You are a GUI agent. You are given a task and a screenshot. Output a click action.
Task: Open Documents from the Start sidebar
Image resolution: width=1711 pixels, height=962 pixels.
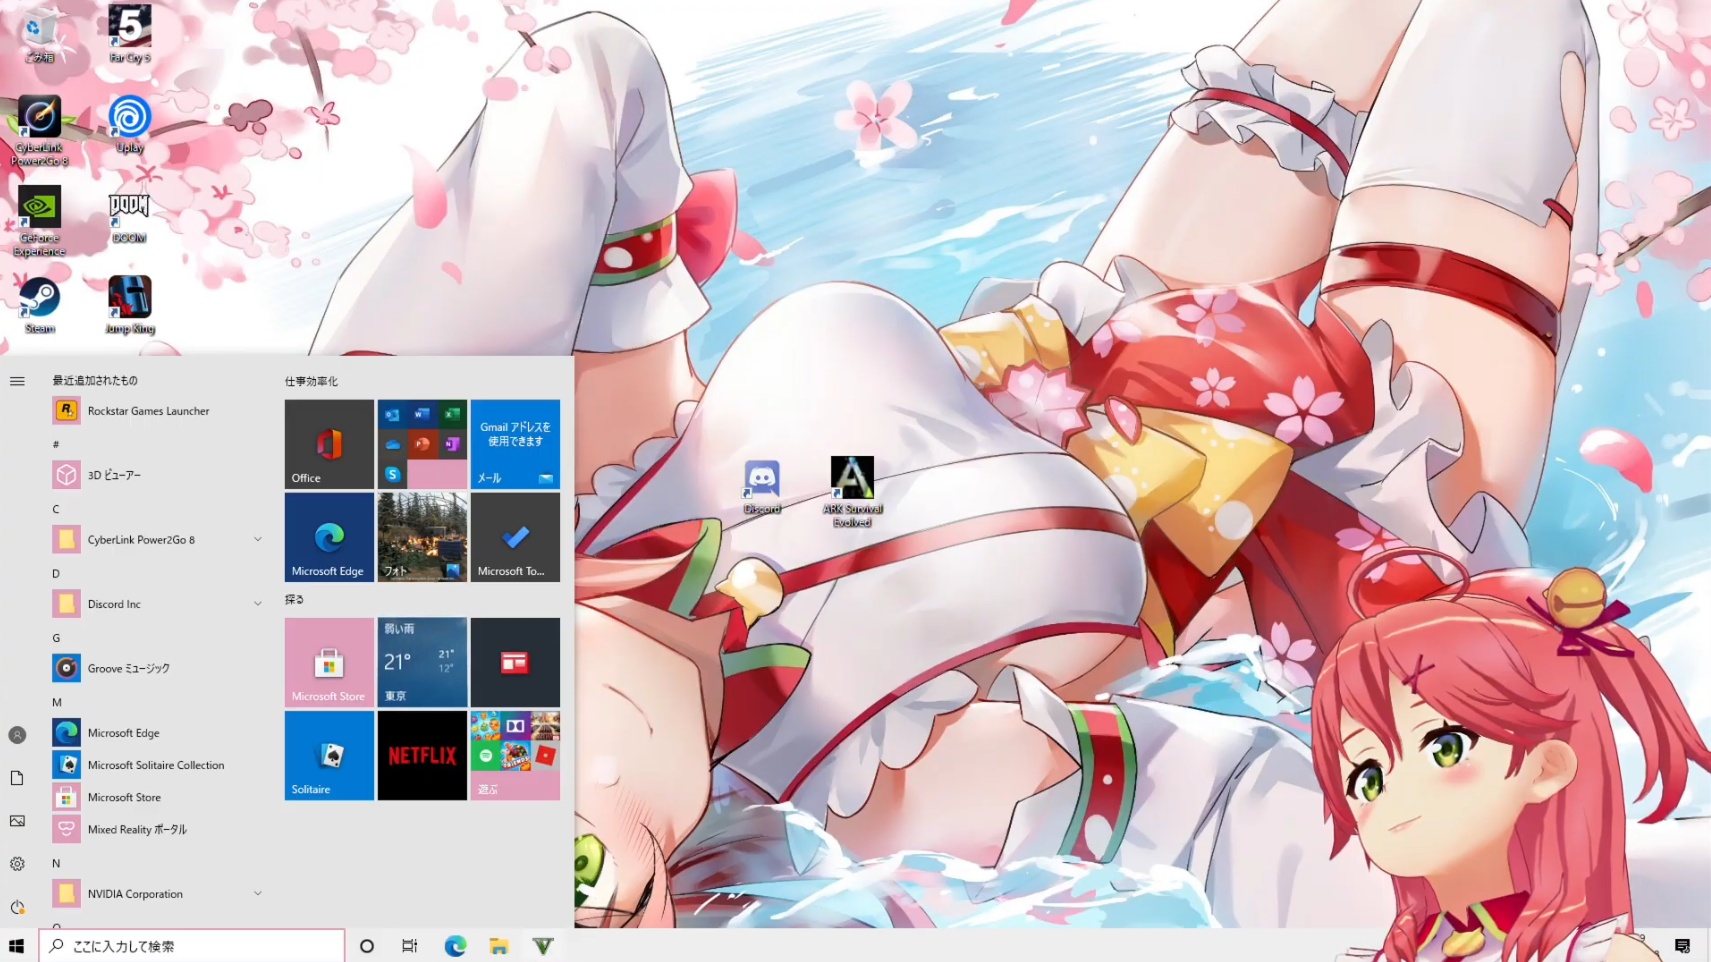[x=17, y=778]
